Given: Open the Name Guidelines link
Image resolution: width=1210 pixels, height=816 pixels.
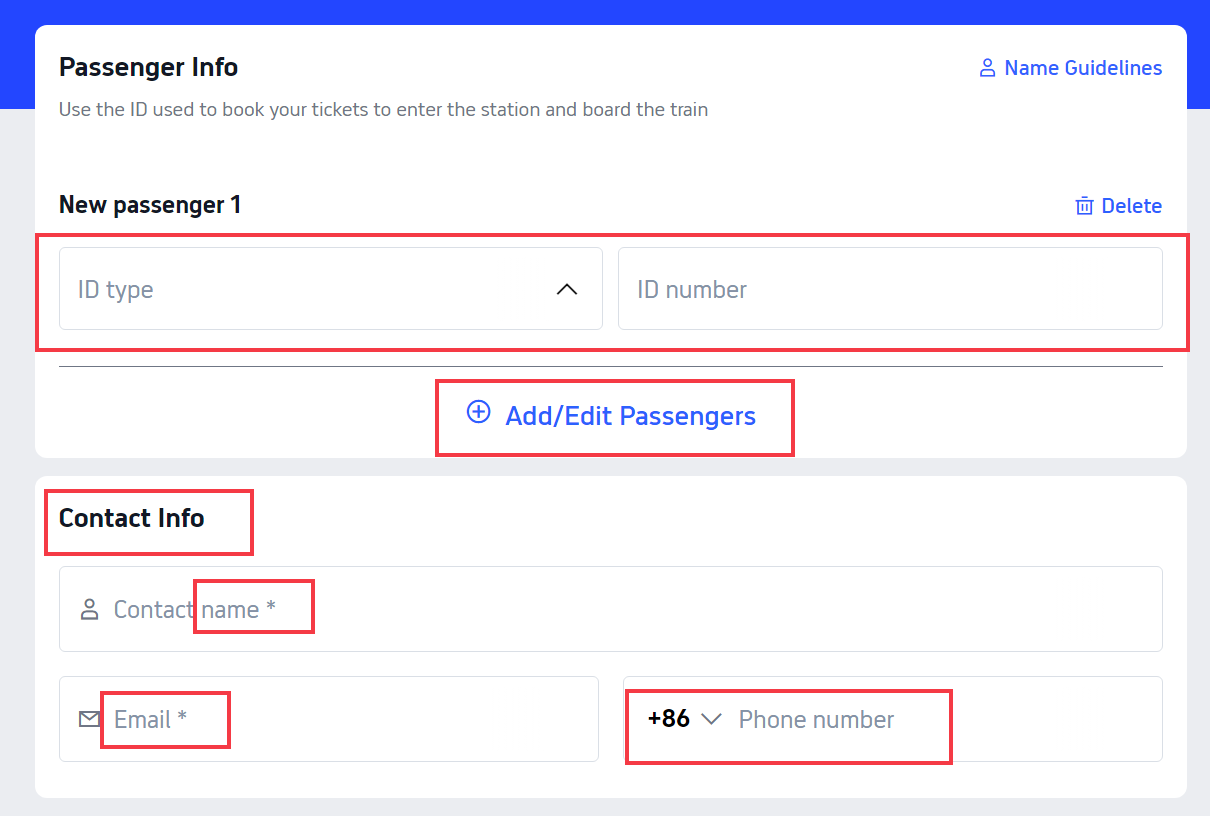Looking at the screenshot, I should (x=1083, y=67).
